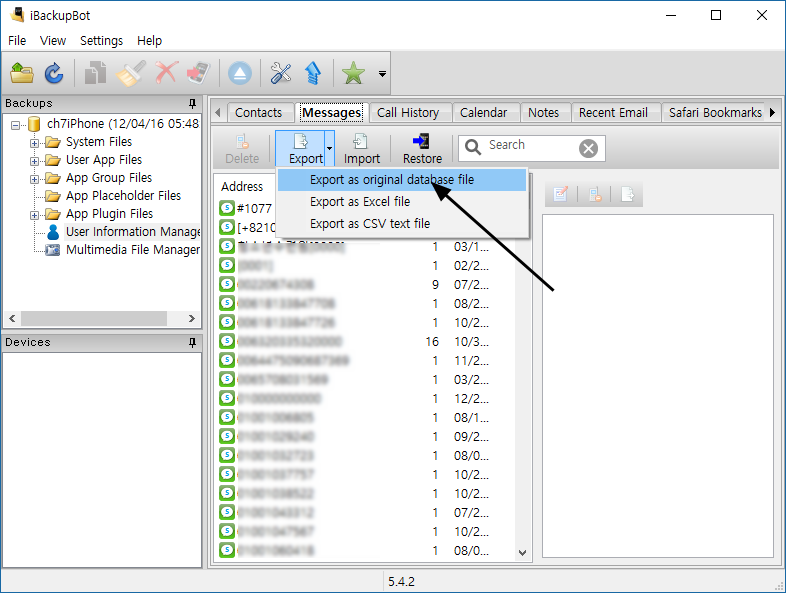Screen dimensions: 786x593
Task: Select the message row with count 16
Action: (367, 341)
